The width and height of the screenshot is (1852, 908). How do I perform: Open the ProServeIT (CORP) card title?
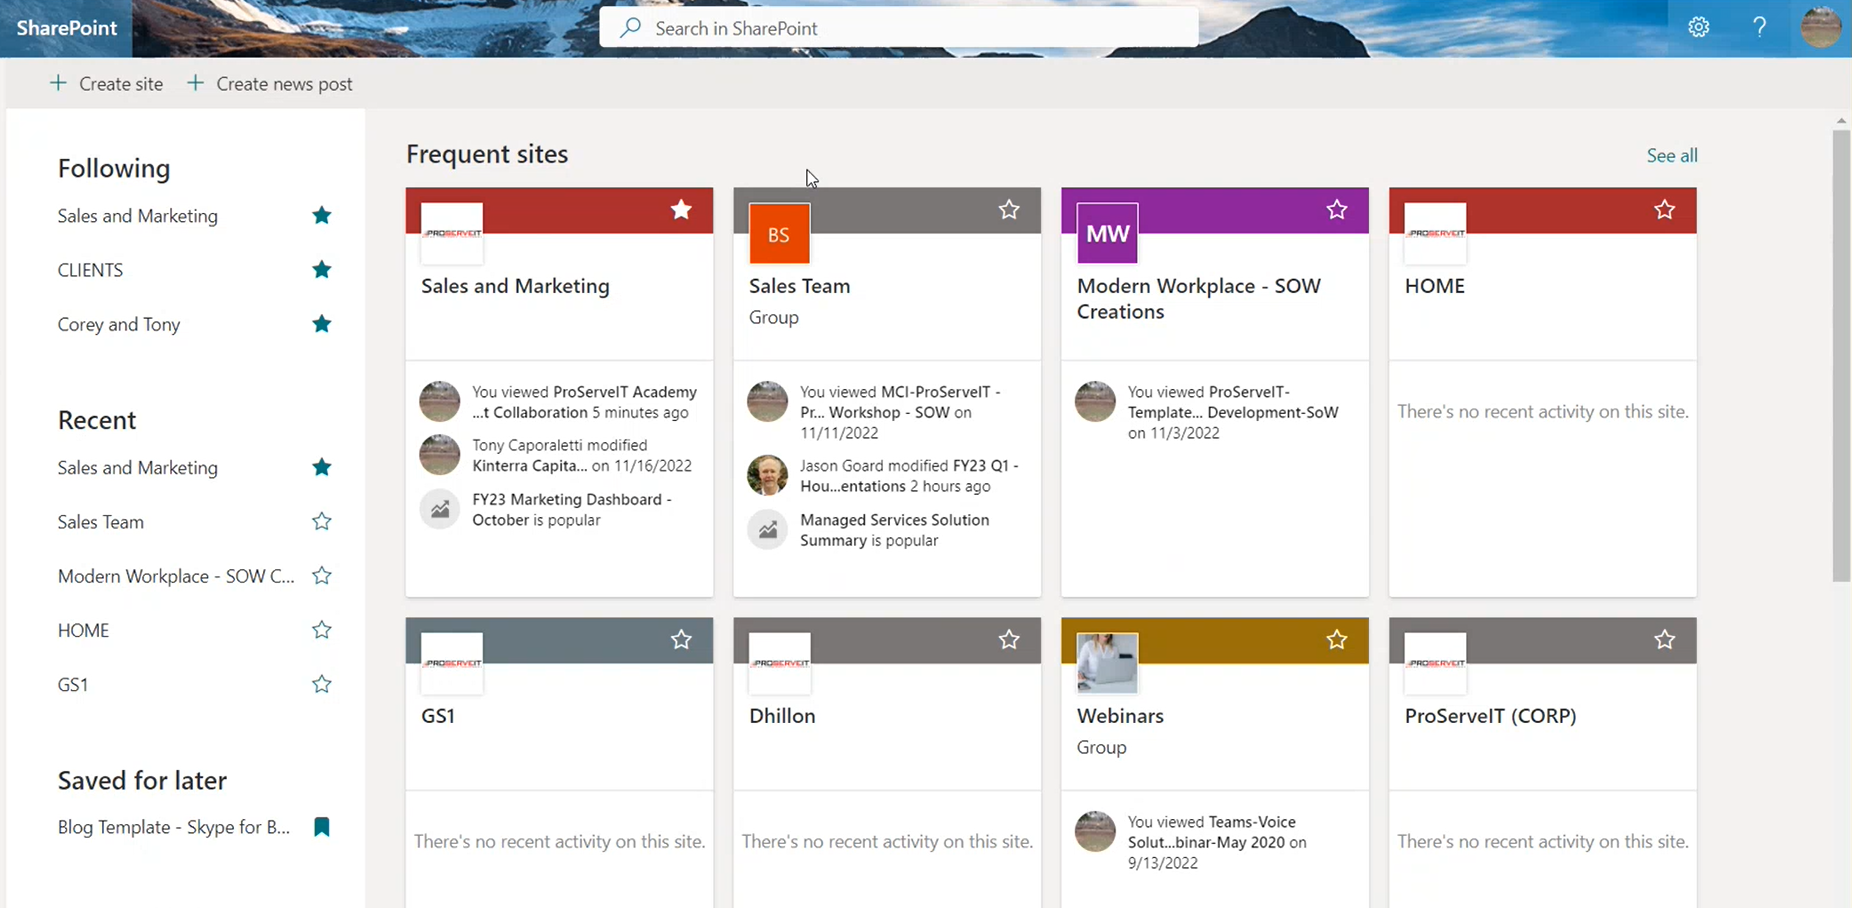pos(1490,716)
